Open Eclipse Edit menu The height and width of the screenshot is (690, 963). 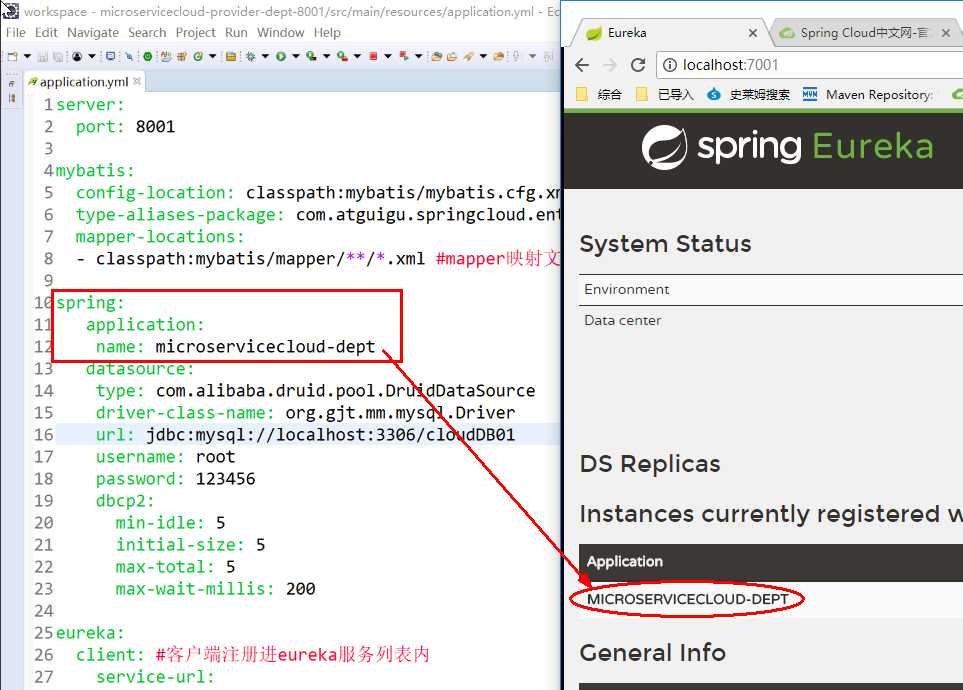pyautogui.click(x=46, y=33)
